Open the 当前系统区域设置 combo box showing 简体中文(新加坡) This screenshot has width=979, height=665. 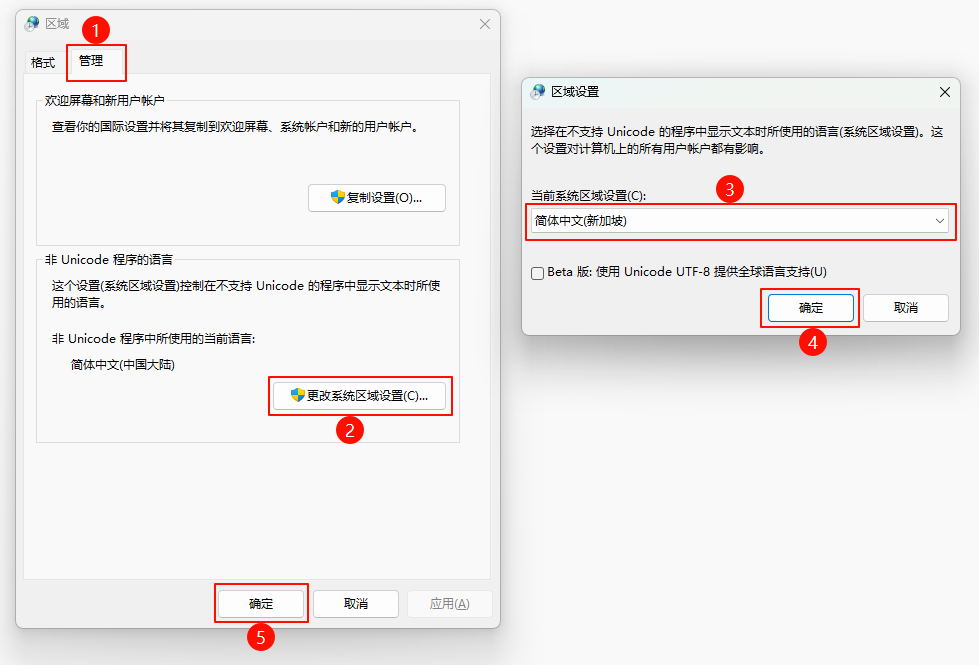click(x=738, y=221)
